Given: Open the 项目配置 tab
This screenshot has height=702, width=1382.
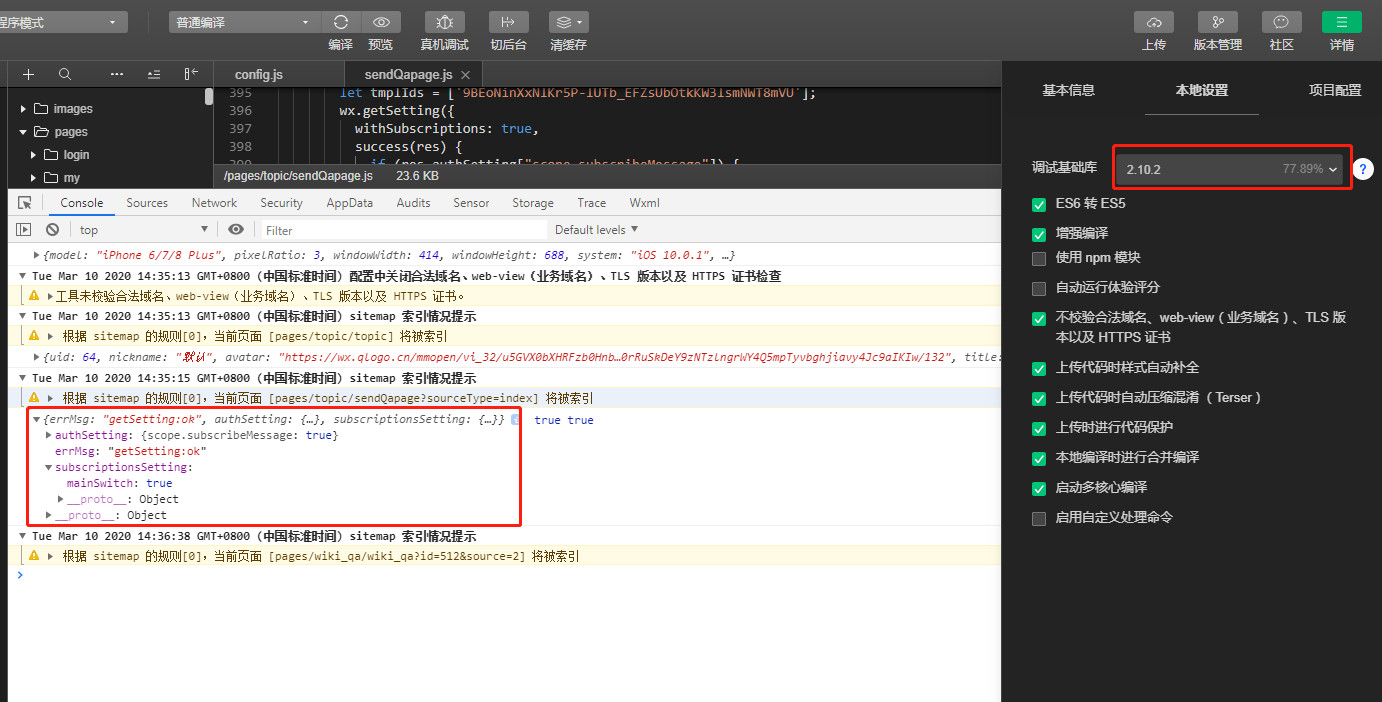Looking at the screenshot, I should tap(1335, 90).
